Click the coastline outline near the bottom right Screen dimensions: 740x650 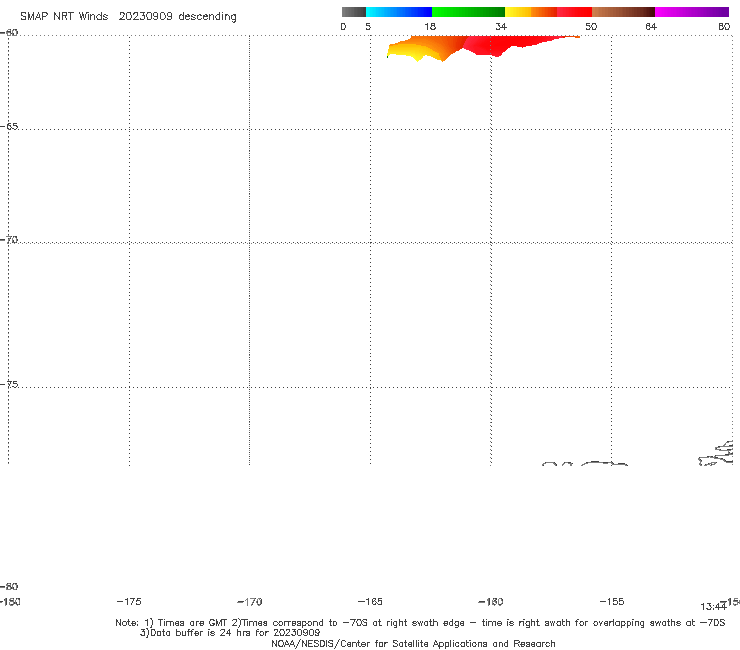(x=716, y=454)
